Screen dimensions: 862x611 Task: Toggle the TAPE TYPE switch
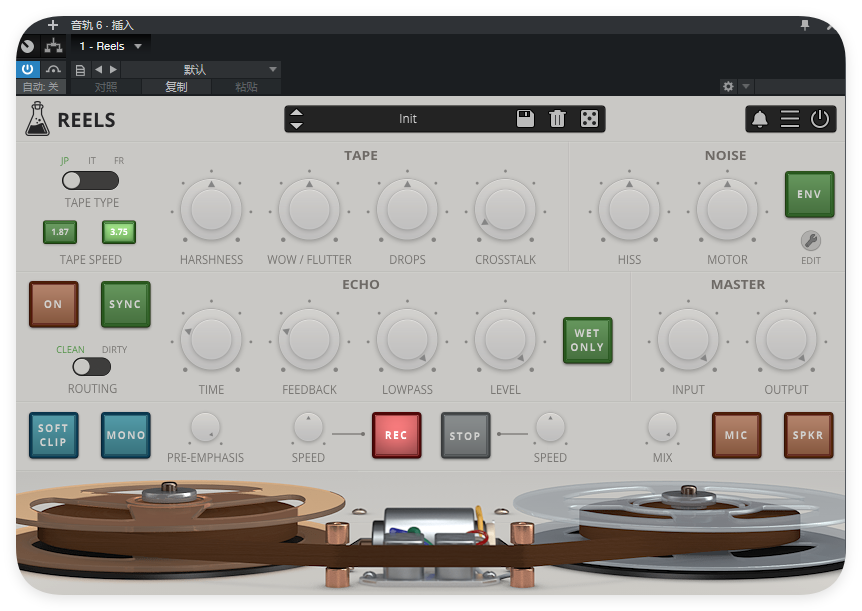click(90, 180)
